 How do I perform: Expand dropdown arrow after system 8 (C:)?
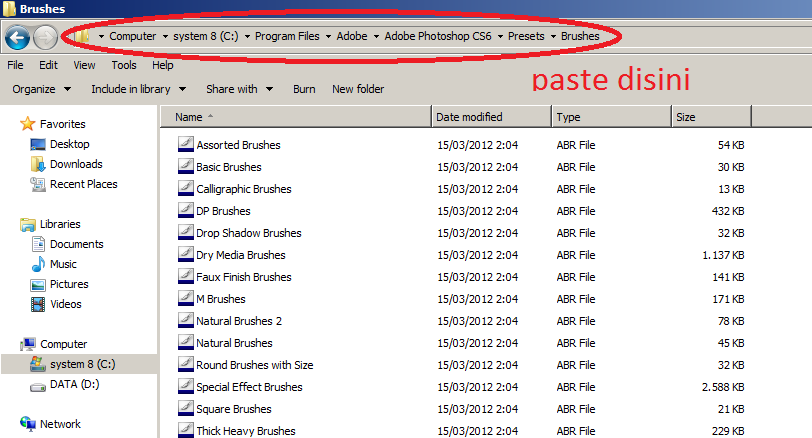247,37
